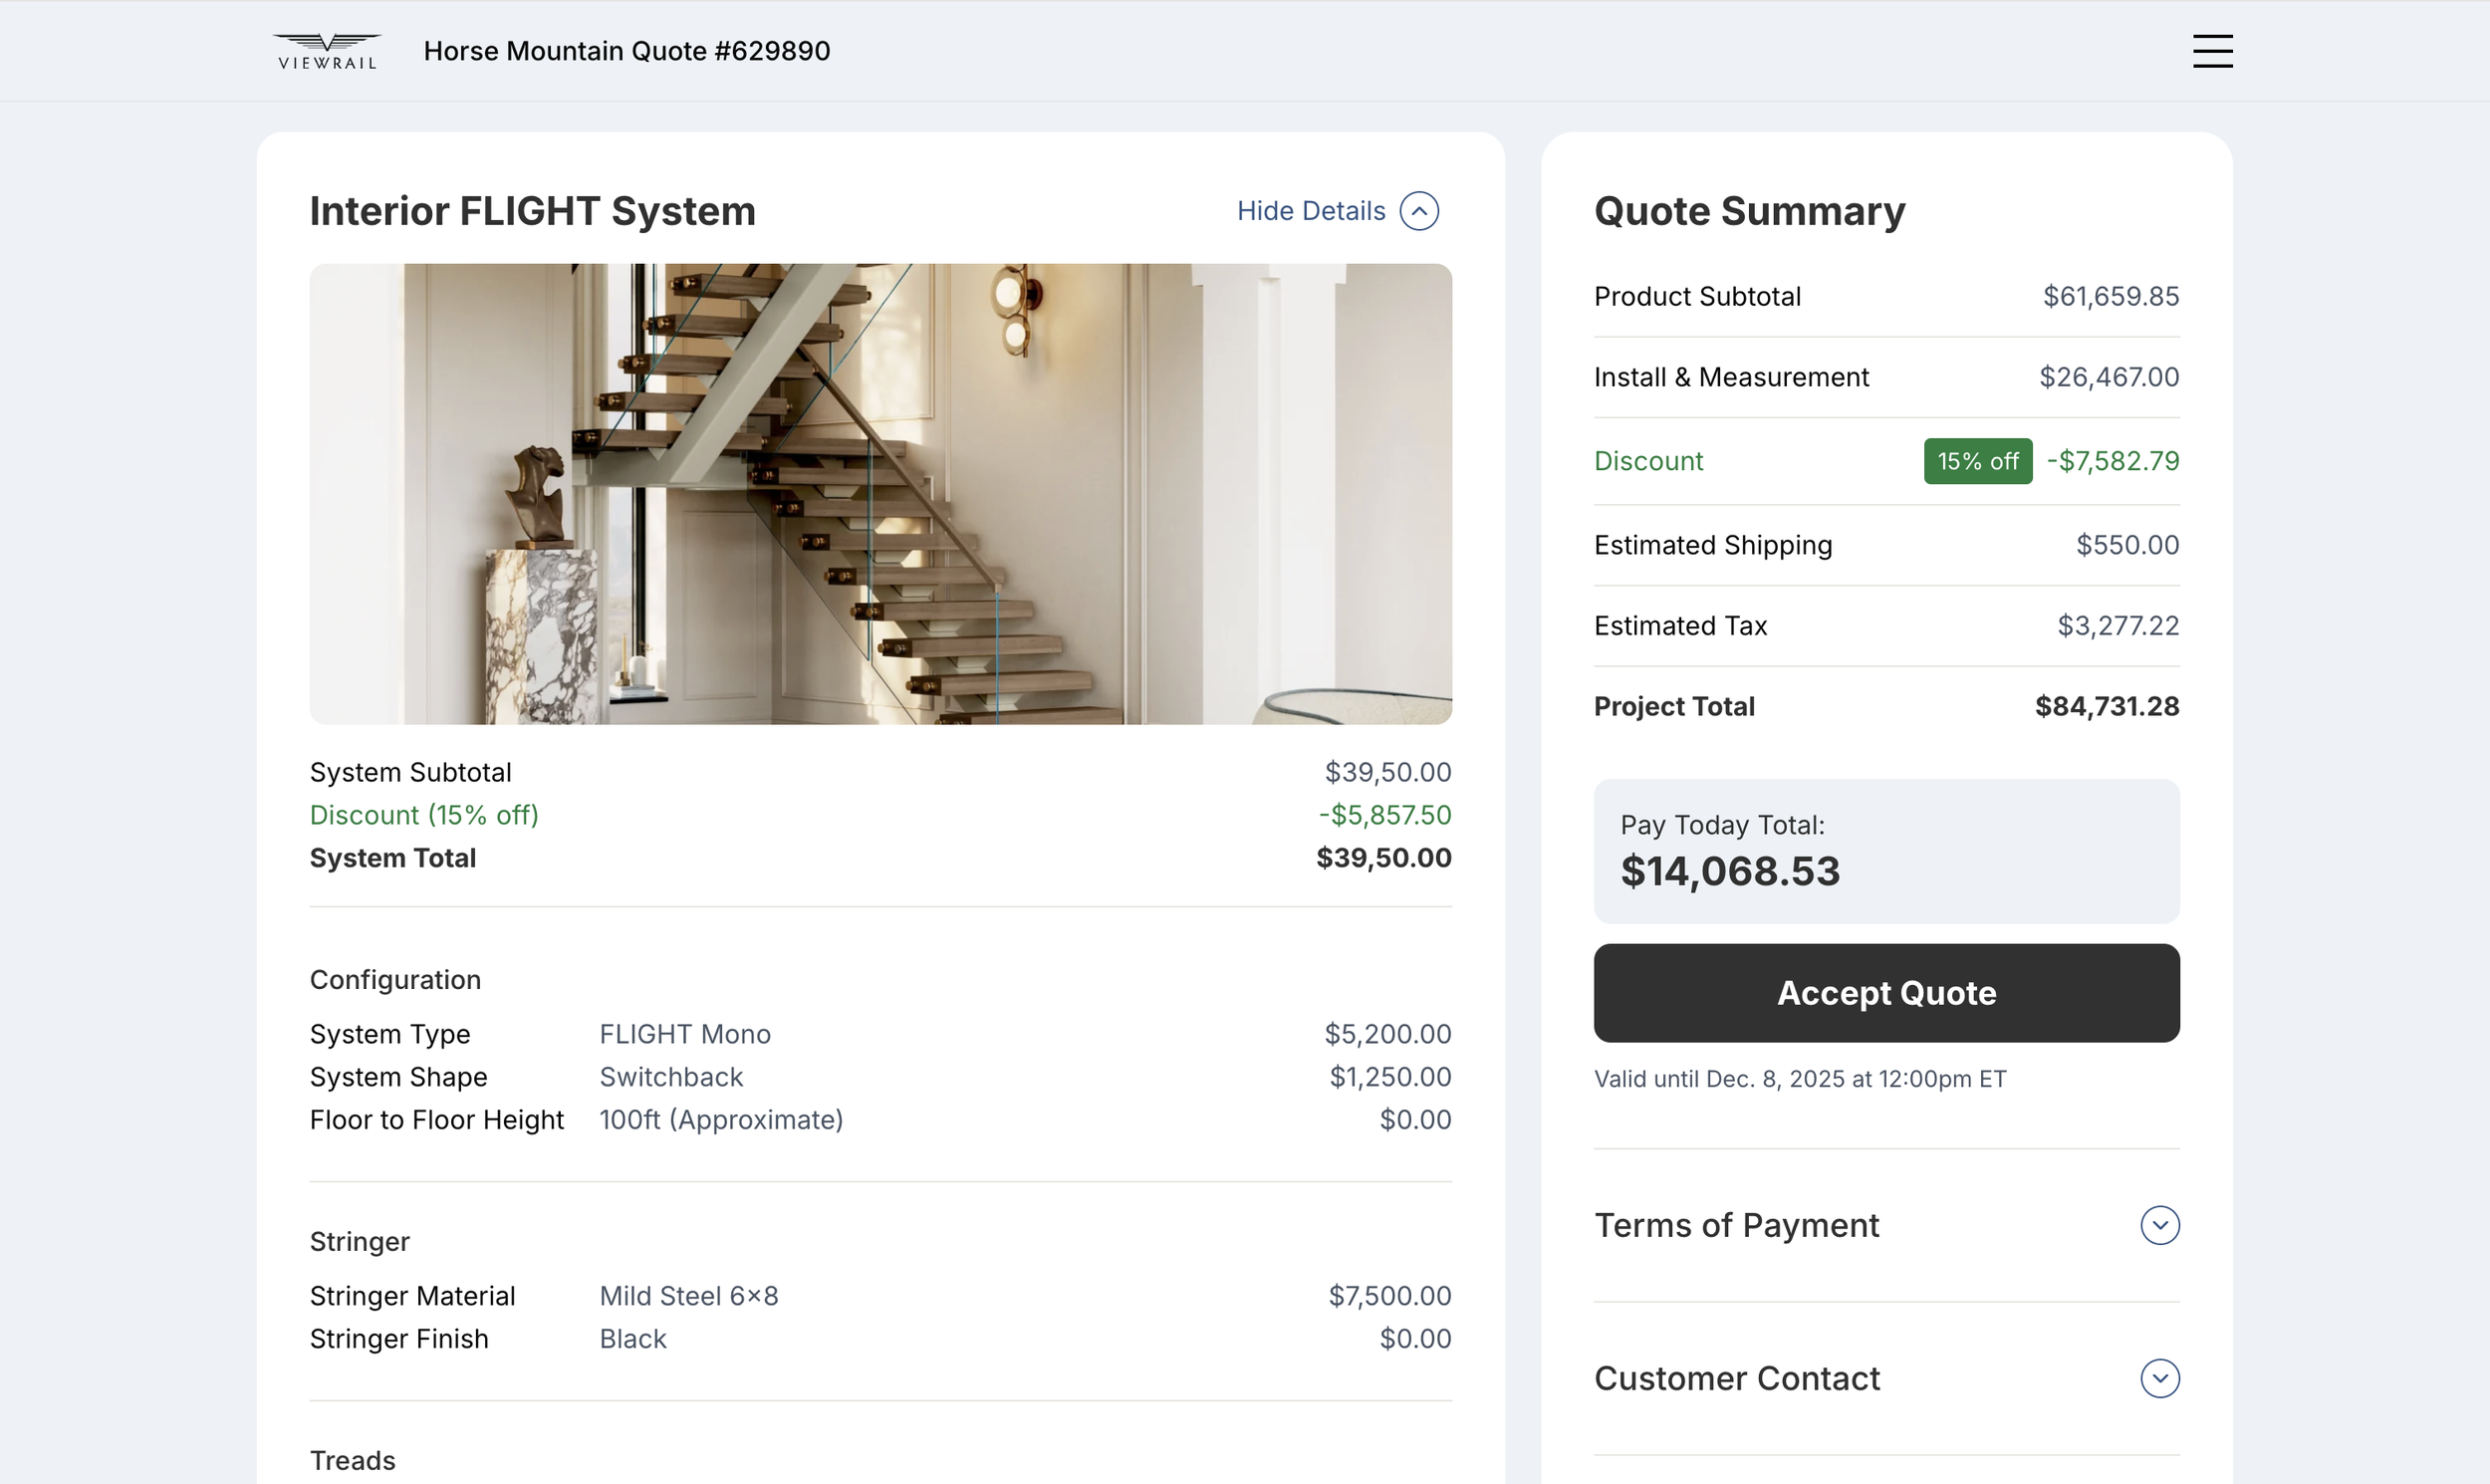Click the Quote Summary heading

pyautogui.click(x=1749, y=211)
